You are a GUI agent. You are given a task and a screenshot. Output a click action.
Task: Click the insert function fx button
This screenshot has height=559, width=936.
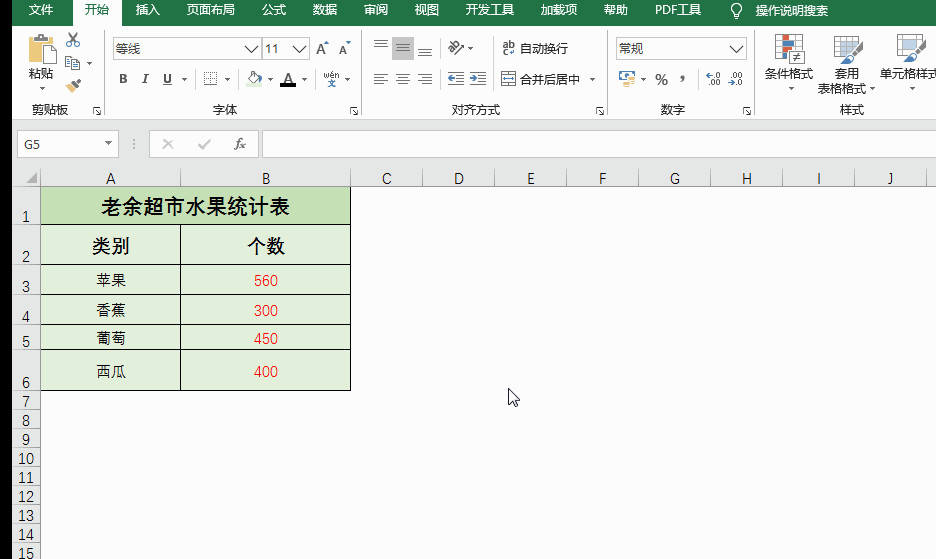tap(239, 144)
